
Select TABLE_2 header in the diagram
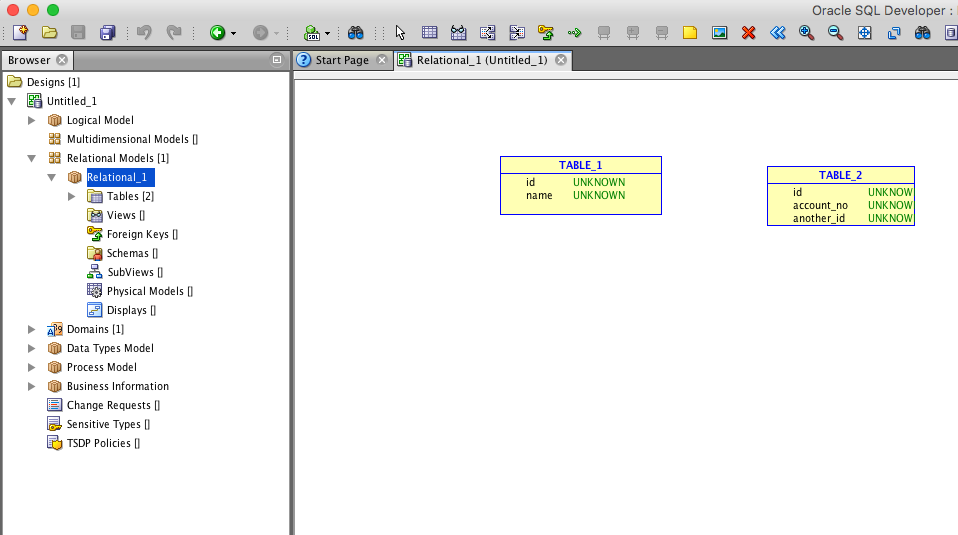point(840,175)
